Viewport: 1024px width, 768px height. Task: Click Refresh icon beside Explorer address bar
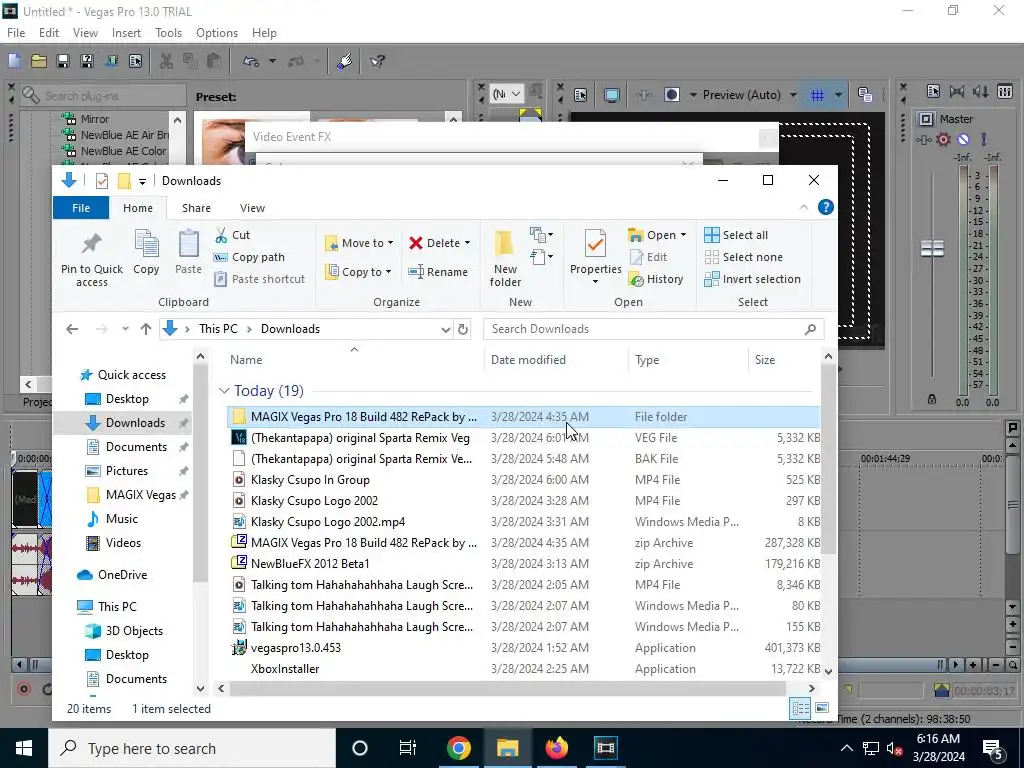(463, 329)
